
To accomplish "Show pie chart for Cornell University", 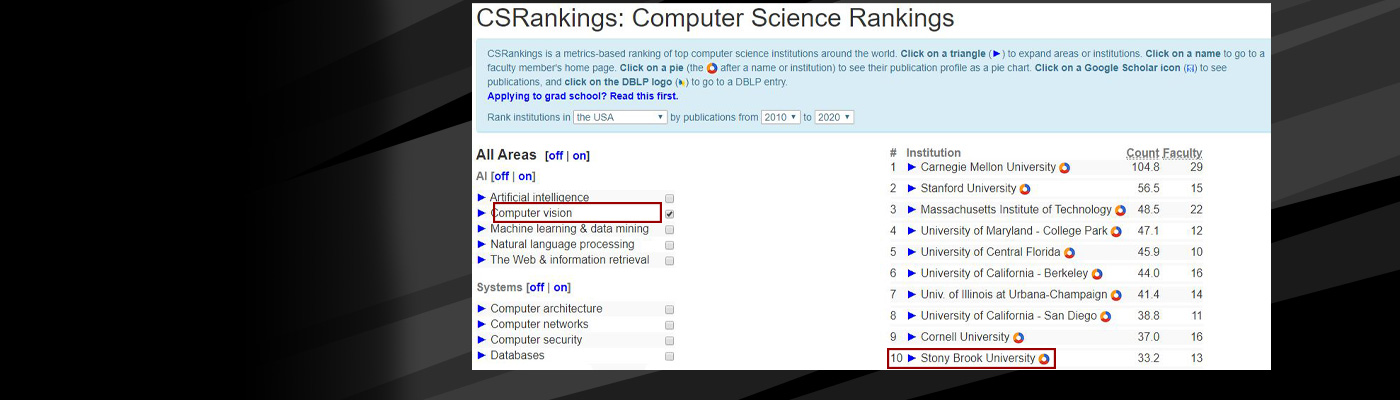I will coord(1018,338).
